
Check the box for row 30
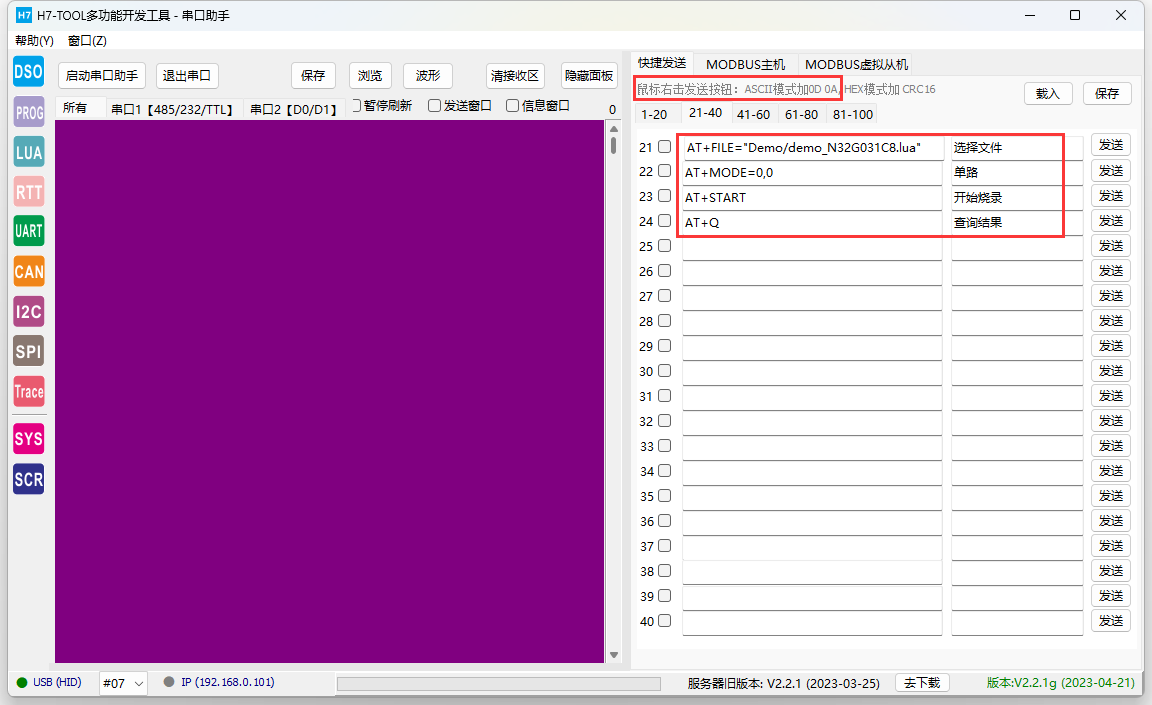pos(664,371)
